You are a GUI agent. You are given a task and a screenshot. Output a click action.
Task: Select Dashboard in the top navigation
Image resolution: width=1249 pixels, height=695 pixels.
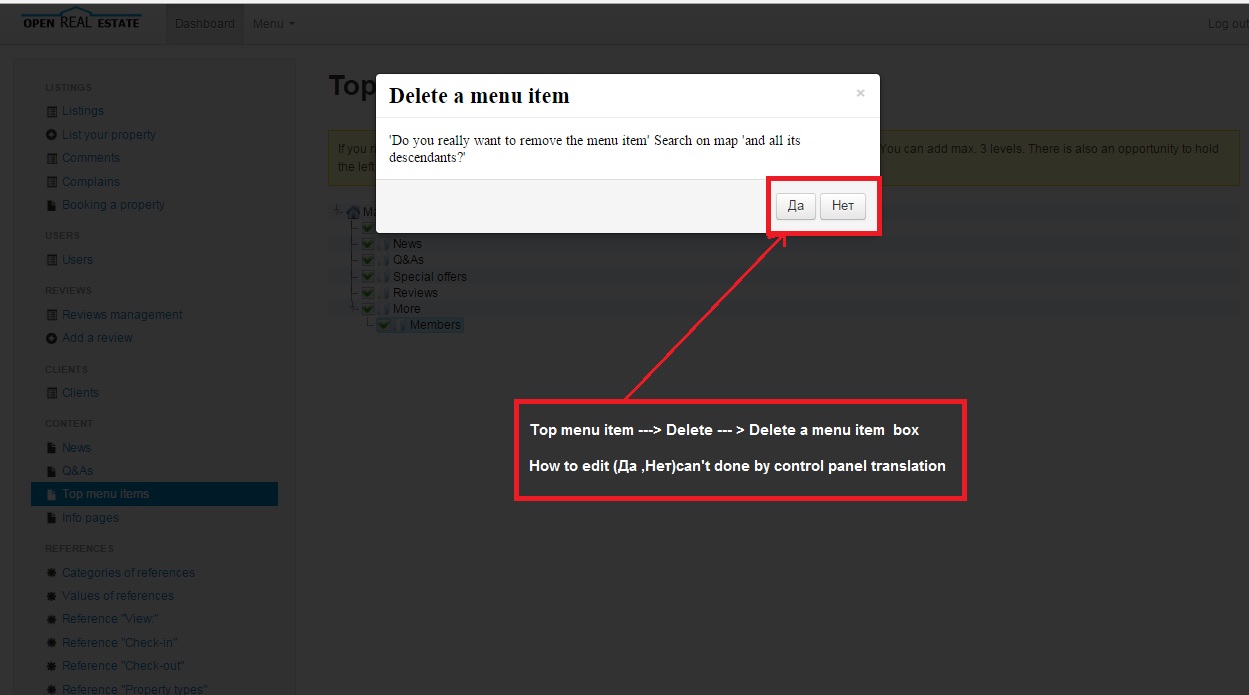(x=204, y=23)
